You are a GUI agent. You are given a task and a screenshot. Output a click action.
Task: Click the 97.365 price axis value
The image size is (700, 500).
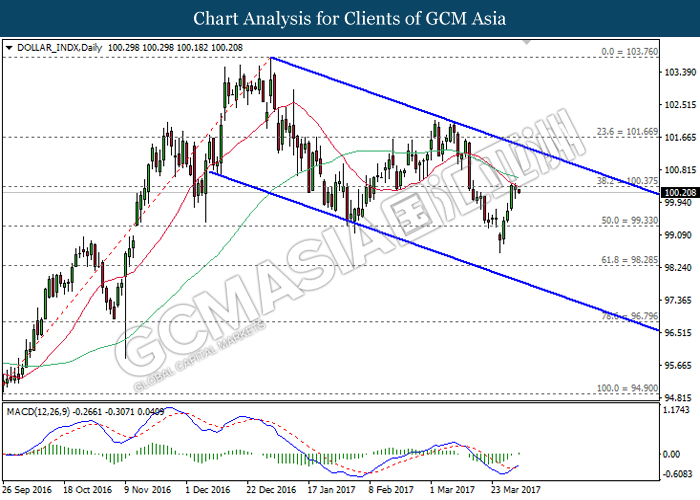pyautogui.click(x=680, y=300)
